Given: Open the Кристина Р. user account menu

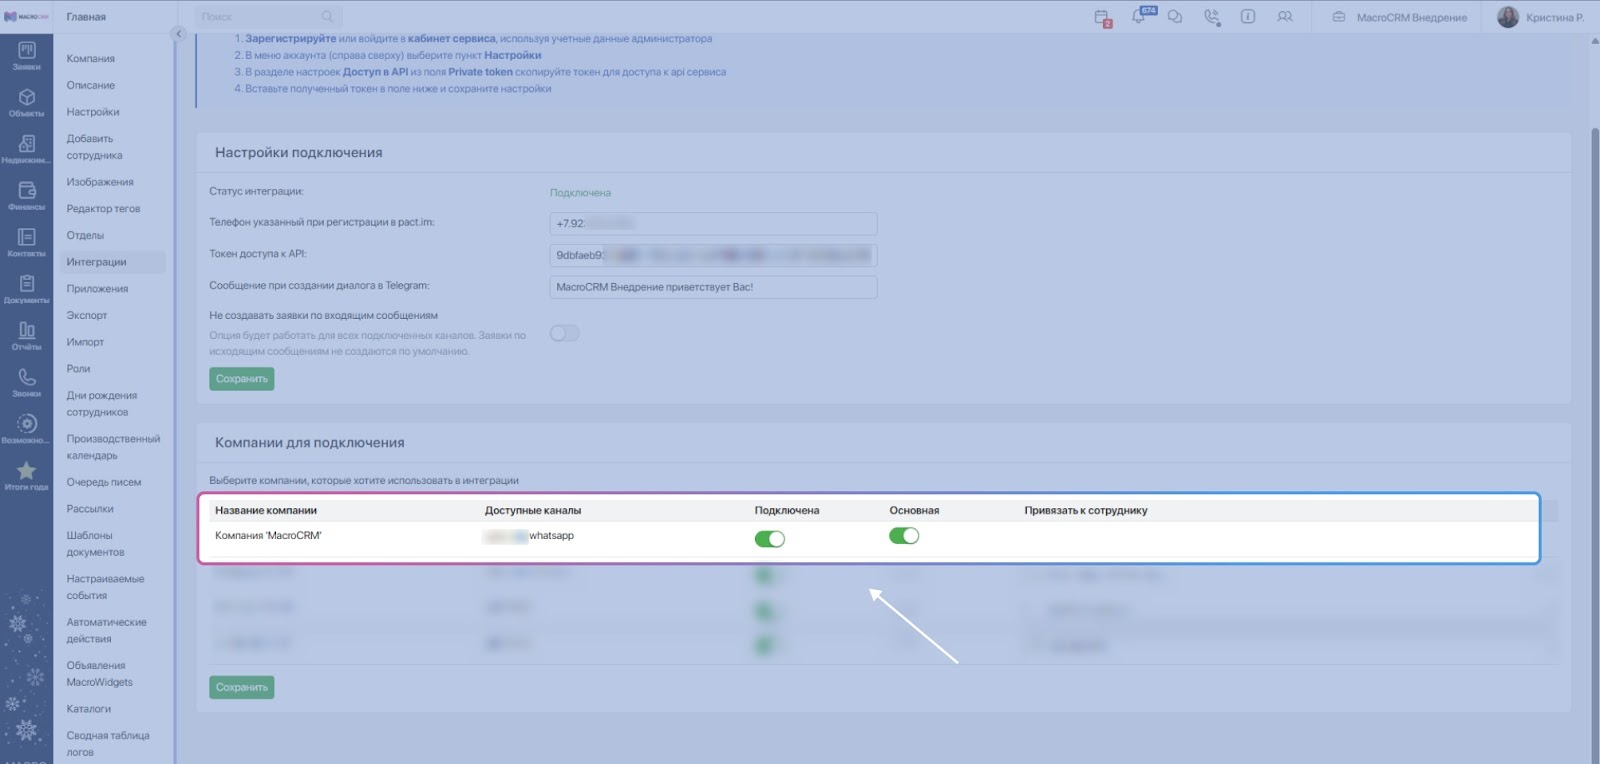Looking at the screenshot, I should pyautogui.click(x=1541, y=17).
